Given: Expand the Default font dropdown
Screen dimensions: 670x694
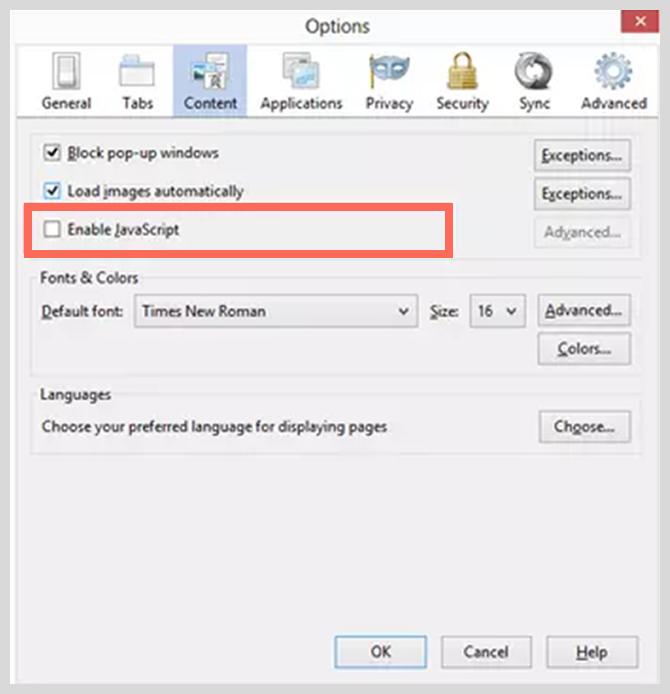Looking at the screenshot, I should [276, 311].
